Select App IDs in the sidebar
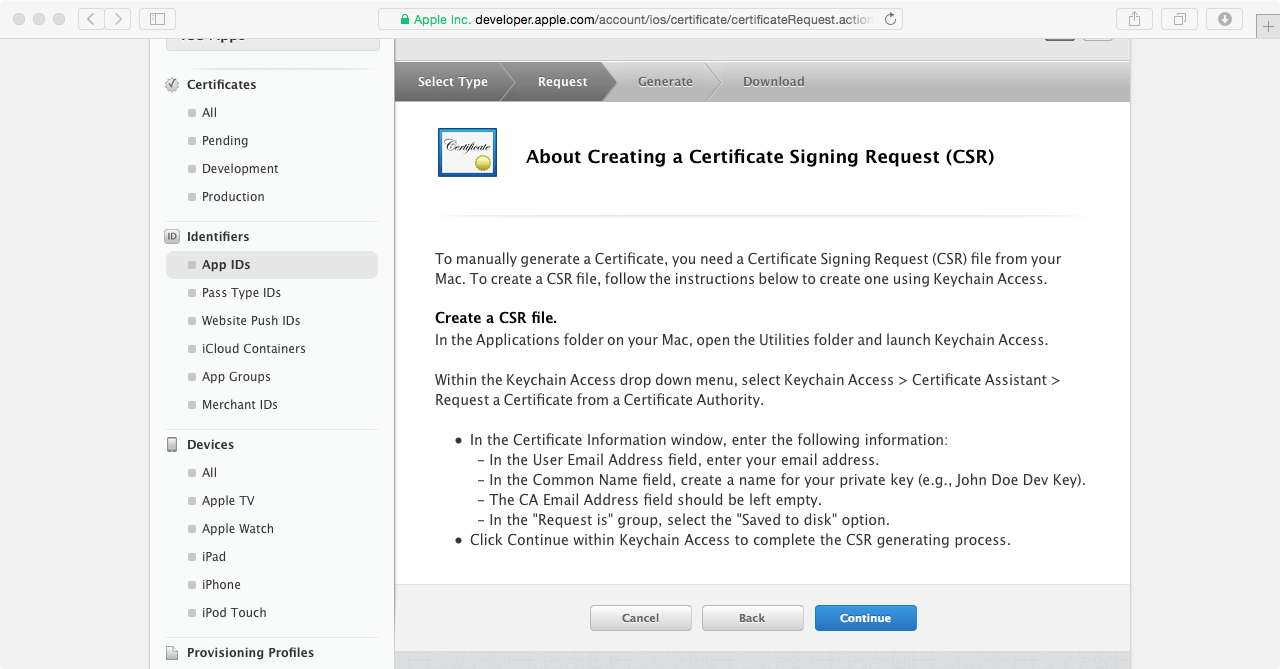The image size is (1280, 669). pos(272,265)
